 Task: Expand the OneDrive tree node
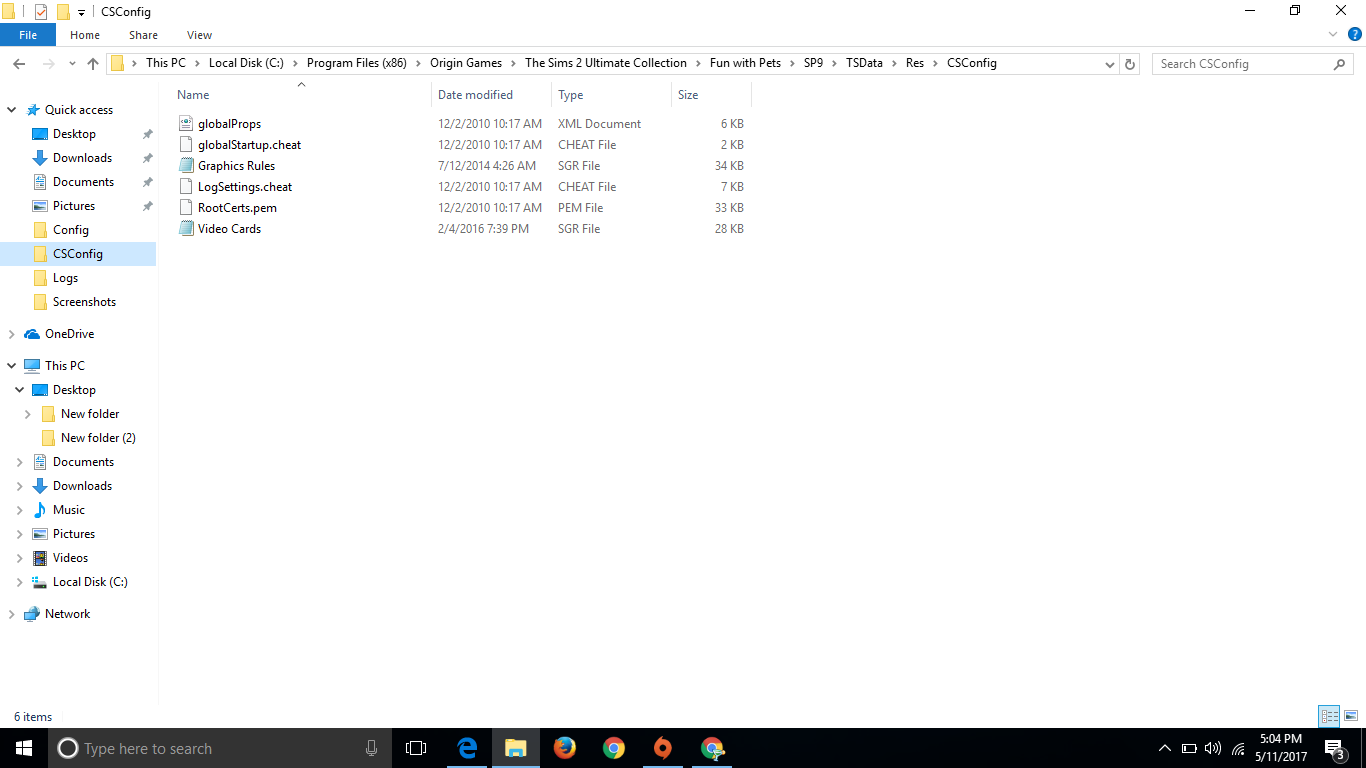pos(12,334)
